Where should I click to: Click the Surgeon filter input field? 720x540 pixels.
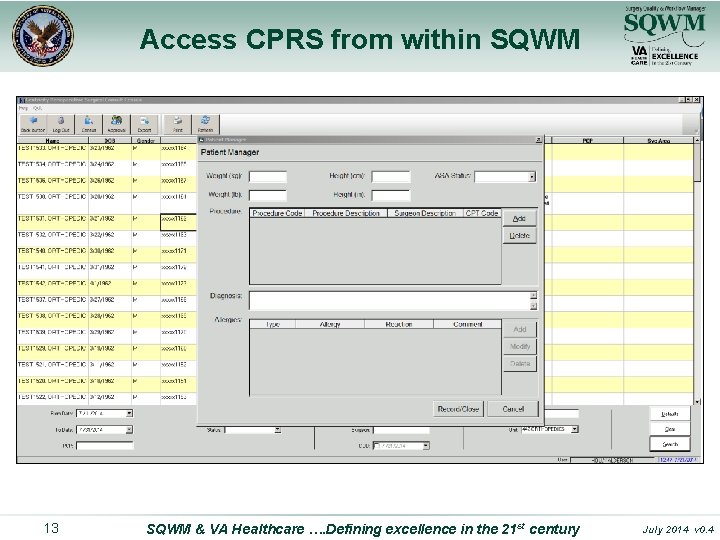[x=401, y=430]
